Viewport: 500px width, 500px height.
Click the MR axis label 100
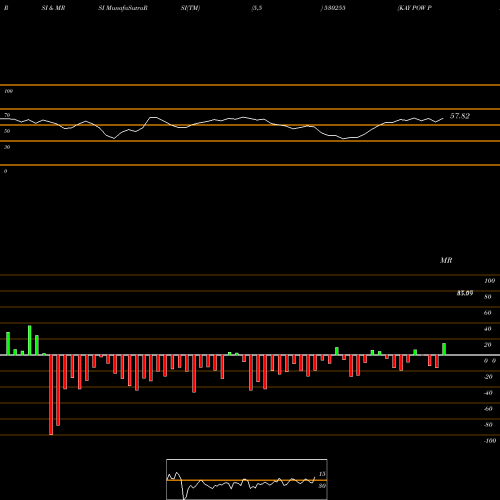490,281
